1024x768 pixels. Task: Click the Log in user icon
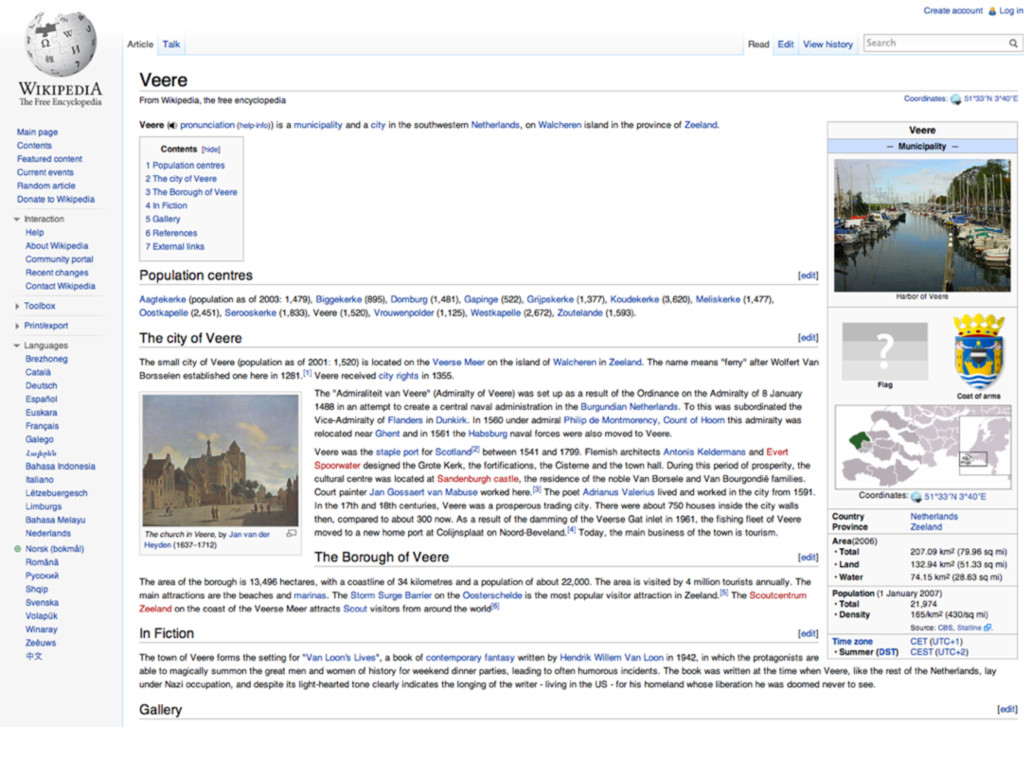tap(992, 11)
